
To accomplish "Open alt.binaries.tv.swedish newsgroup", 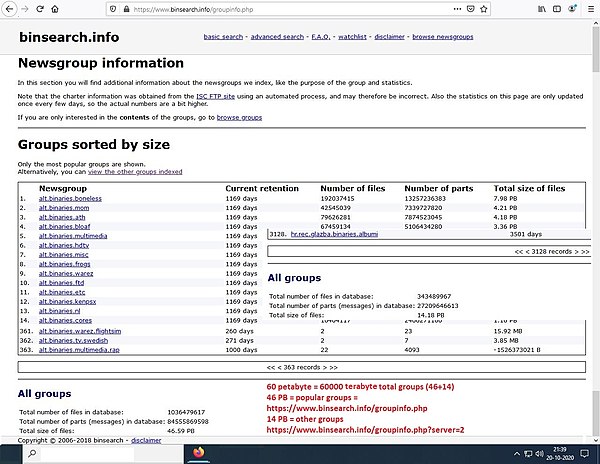I will point(73,340).
